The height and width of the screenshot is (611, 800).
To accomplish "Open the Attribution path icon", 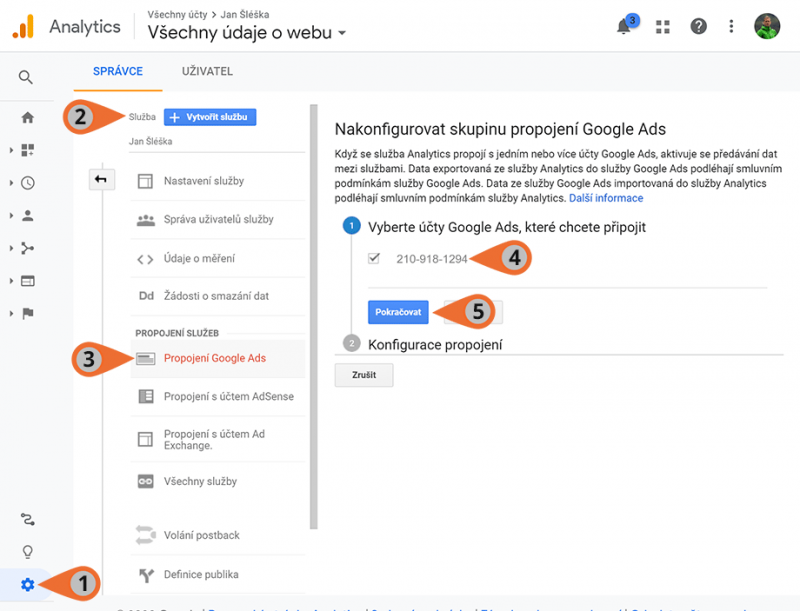I will pyautogui.click(x=28, y=520).
